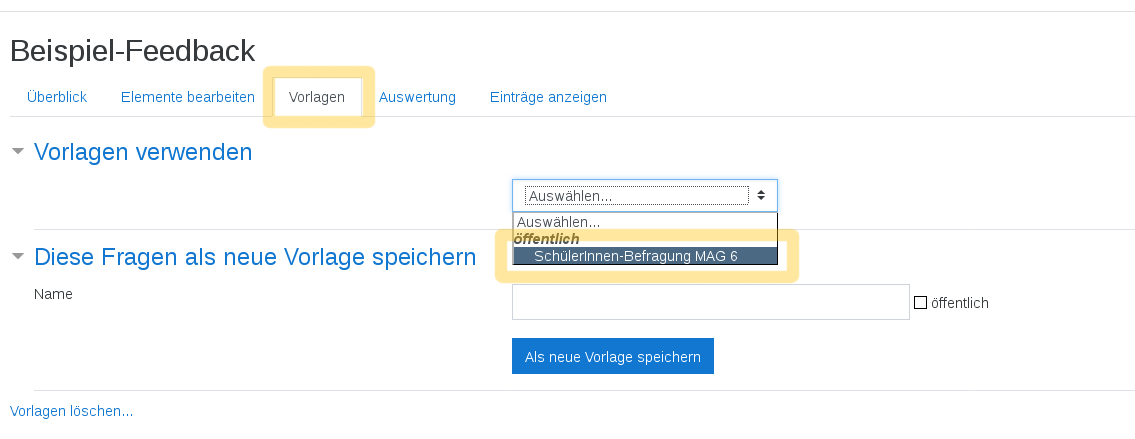This screenshot has width=1135, height=439.
Task: Open the Vorlagen löschen... link
Action: click(x=71, y=411)
